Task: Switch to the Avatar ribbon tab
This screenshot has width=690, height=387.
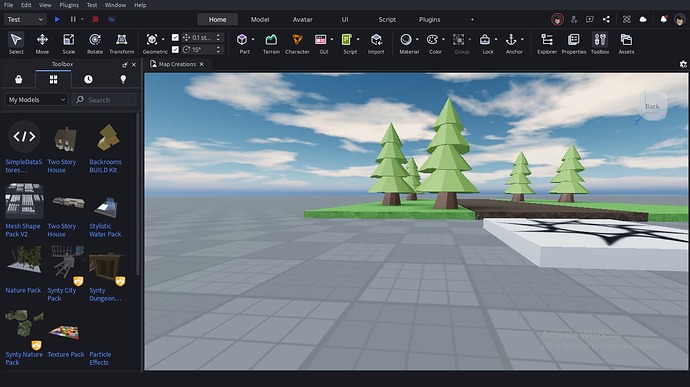Action: point(302,19)
